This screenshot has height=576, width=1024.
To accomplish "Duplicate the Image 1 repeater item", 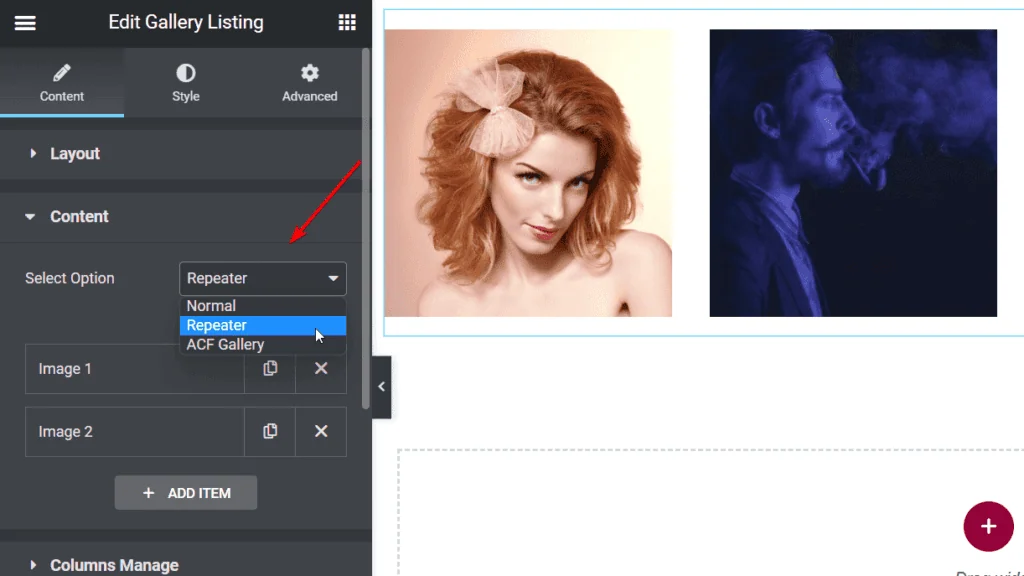I will click(269, 368).
